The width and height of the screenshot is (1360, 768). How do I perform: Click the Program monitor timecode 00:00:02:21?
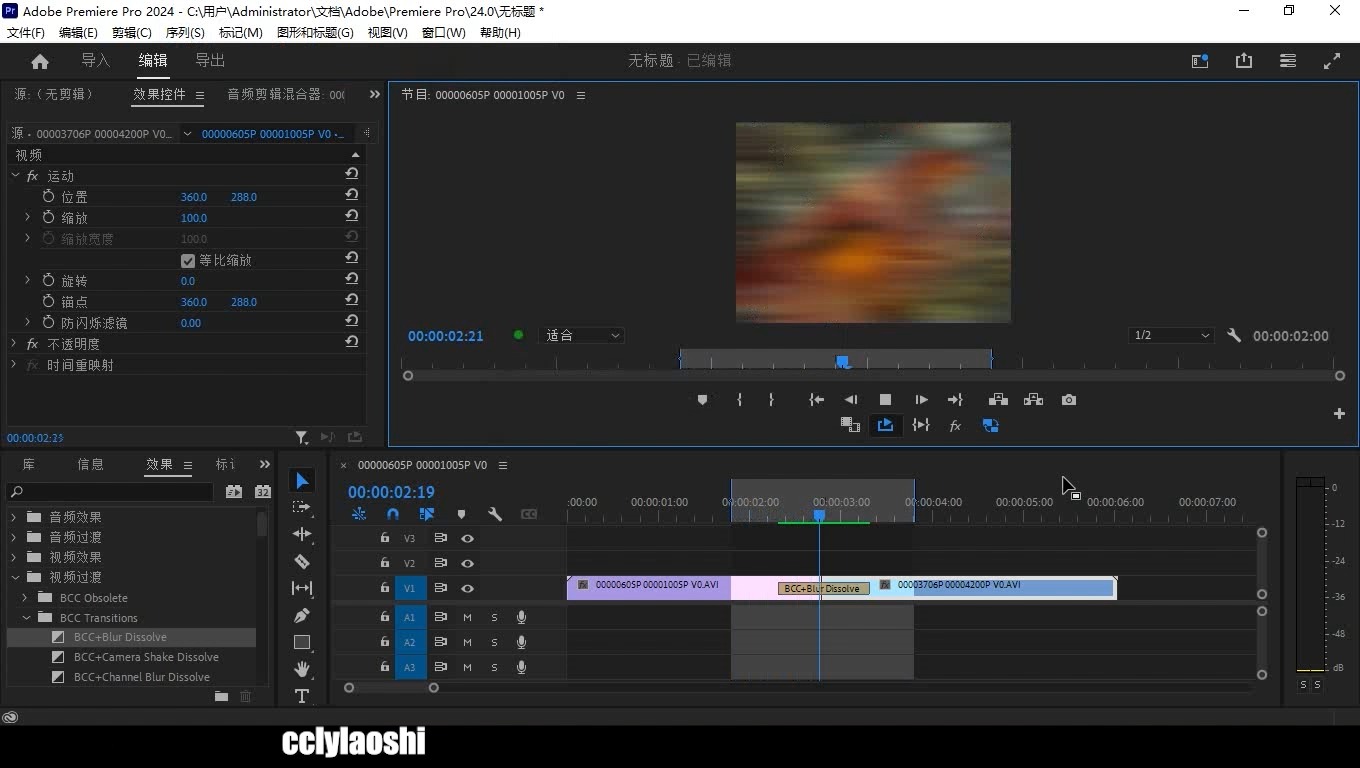coord(446,336)
